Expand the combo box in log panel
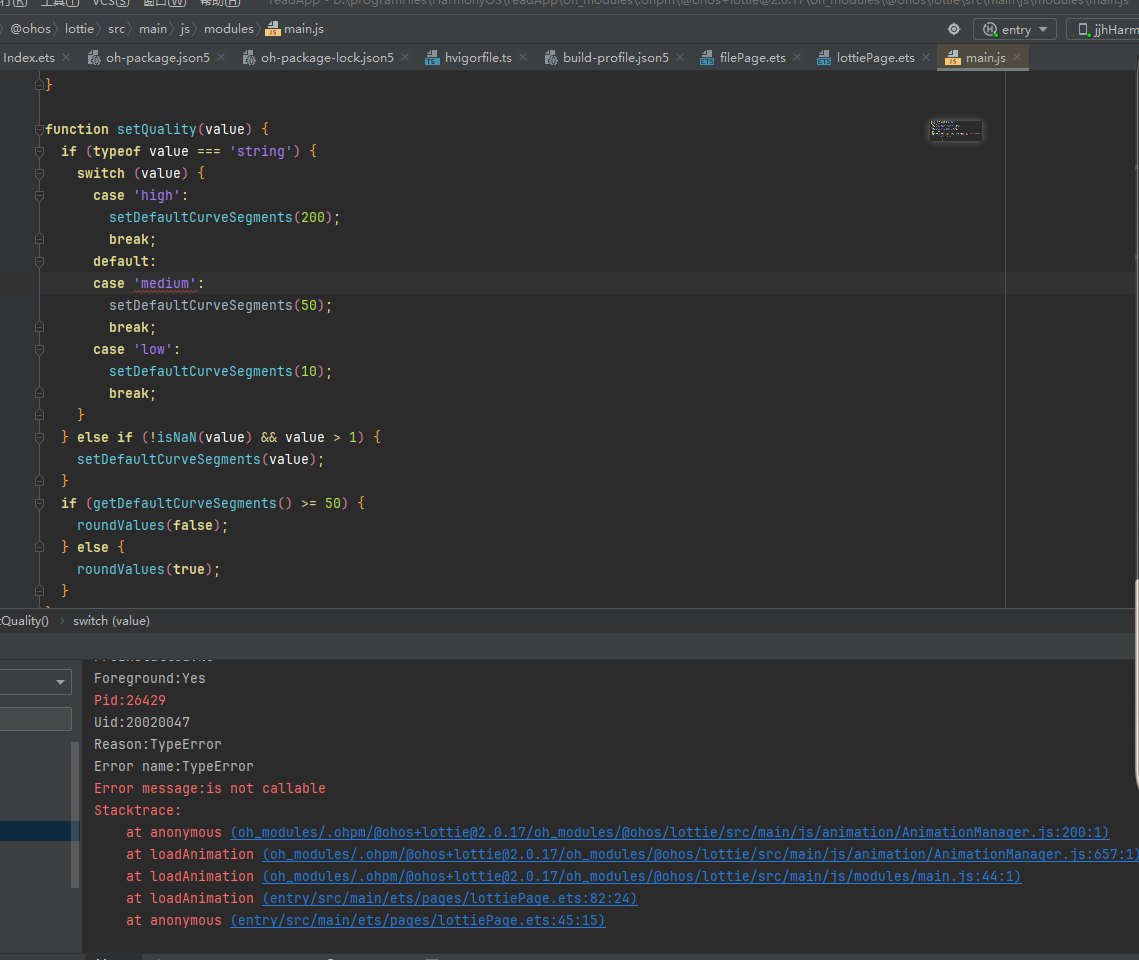 pos(61,683)
